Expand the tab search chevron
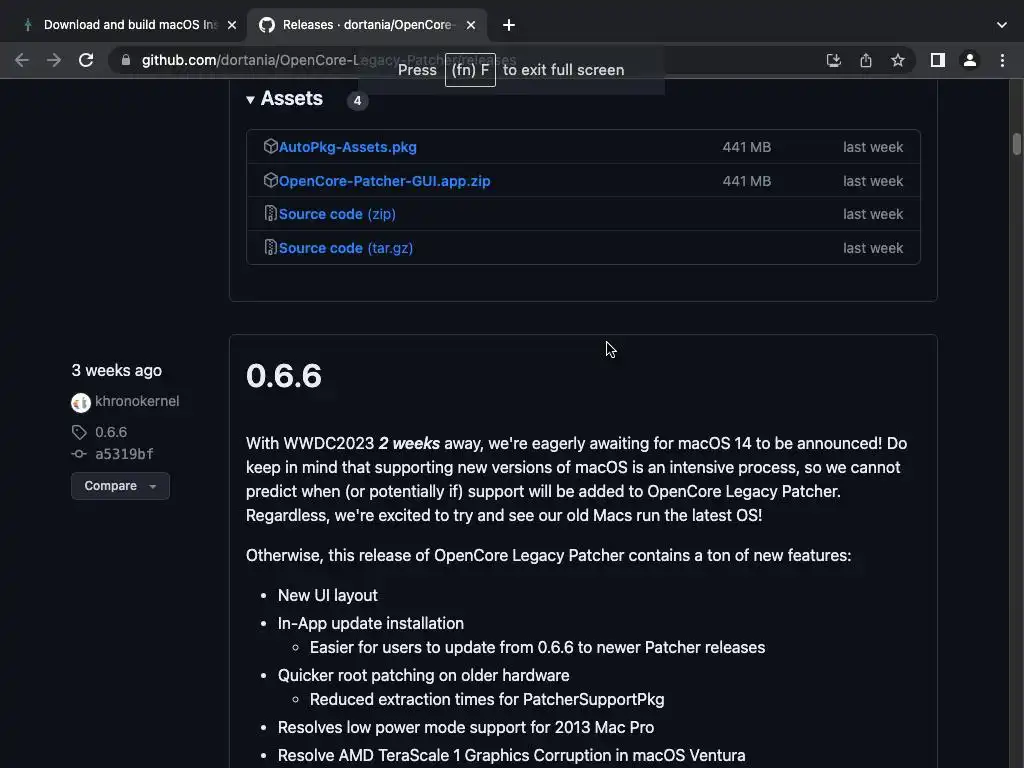The image size is (1024, 768). (1002, 25)
